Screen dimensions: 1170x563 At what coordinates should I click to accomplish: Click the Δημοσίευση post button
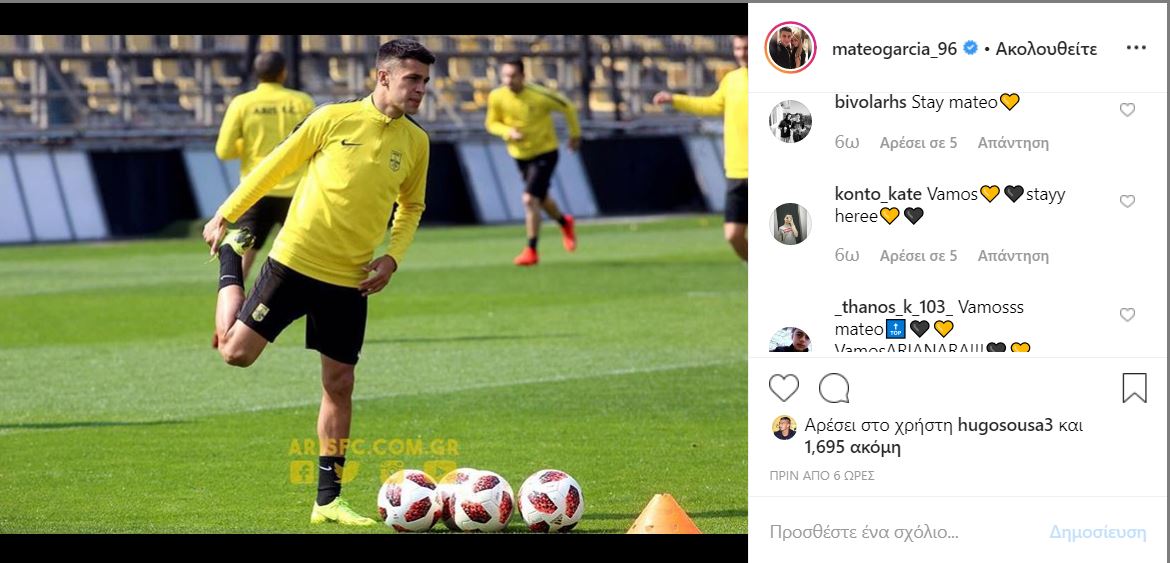pos(1098,532)
